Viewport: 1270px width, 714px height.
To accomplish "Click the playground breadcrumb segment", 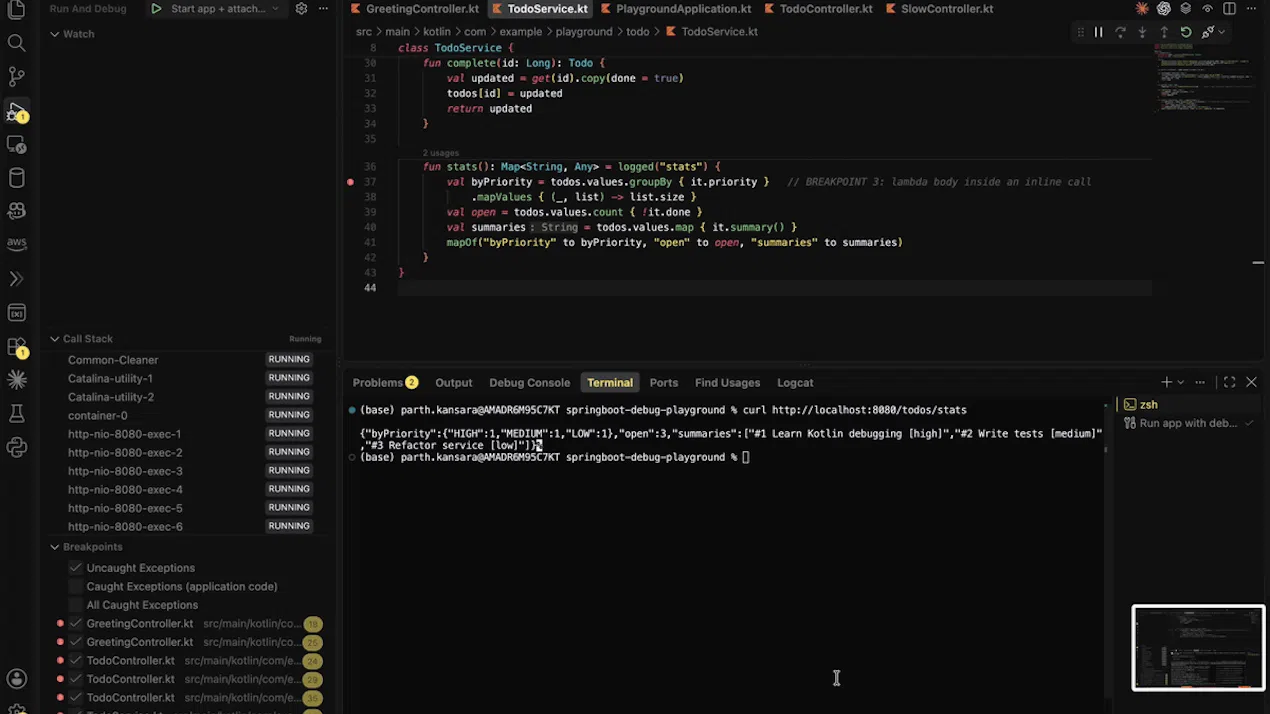I will point(584,32).
